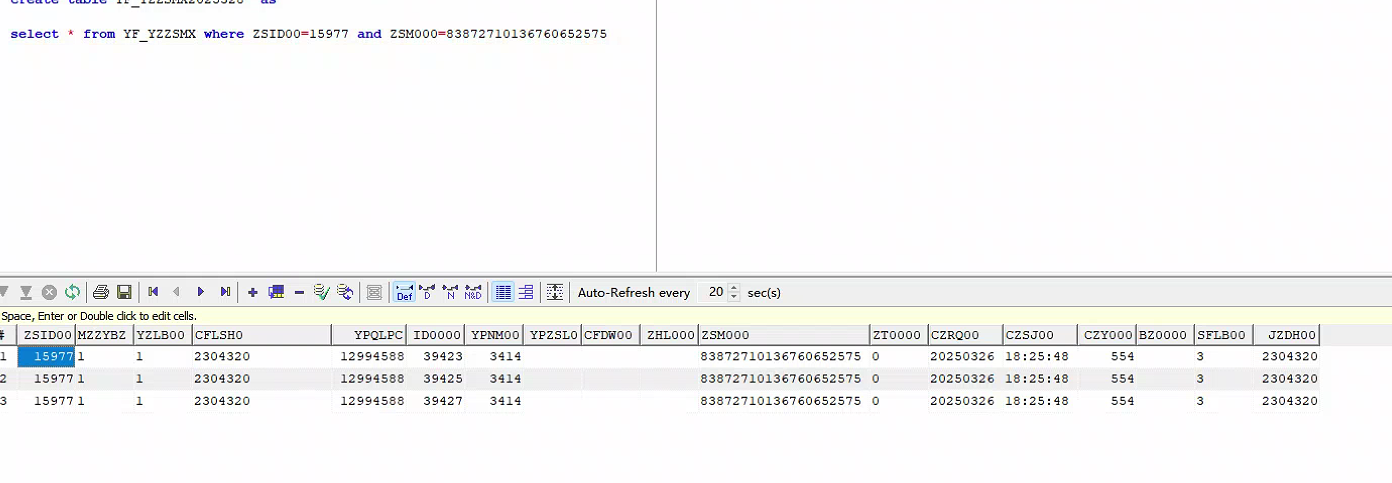This screenshot has height=483, width=1392.
Task: Click the YPNM00 column header
Action: click(495, 335)
